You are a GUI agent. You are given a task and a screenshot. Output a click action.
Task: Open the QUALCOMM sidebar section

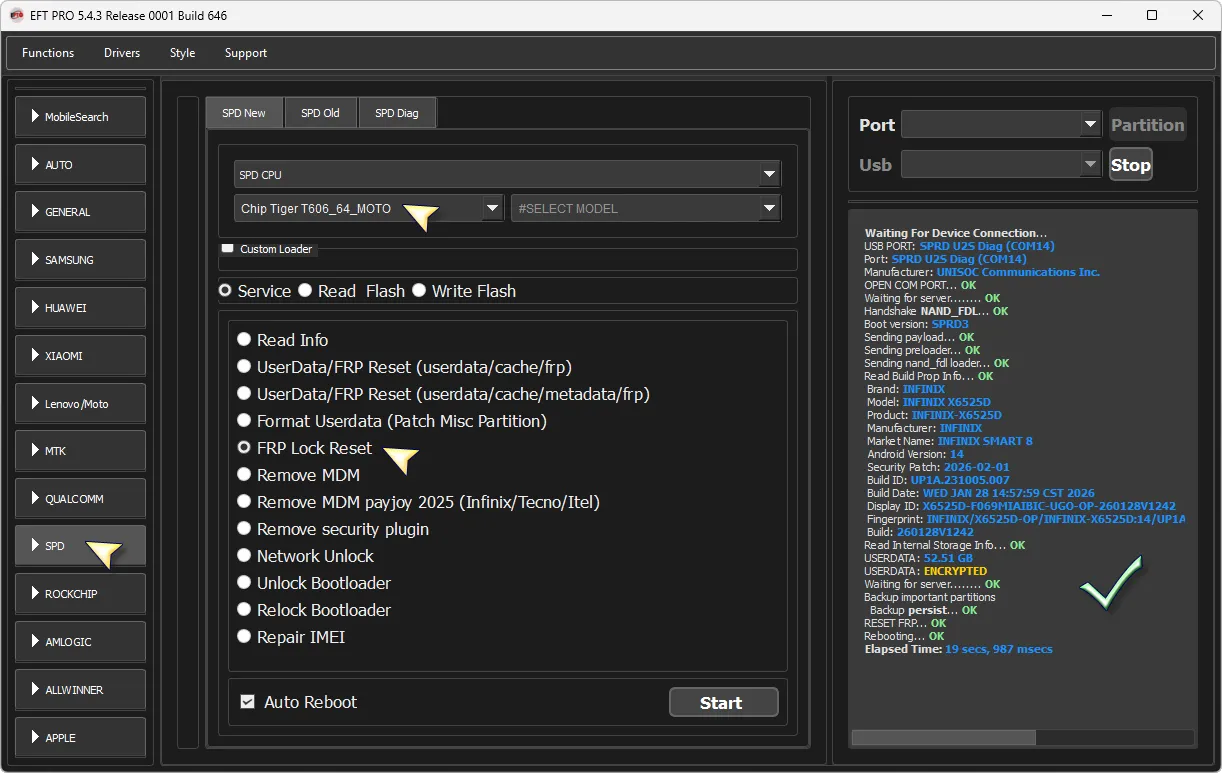pos(80,499)
